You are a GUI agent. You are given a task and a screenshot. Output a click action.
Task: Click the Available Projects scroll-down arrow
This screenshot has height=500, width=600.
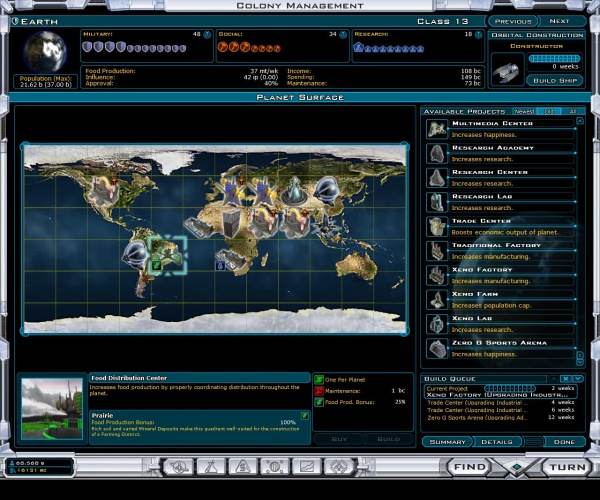[580, 362]
